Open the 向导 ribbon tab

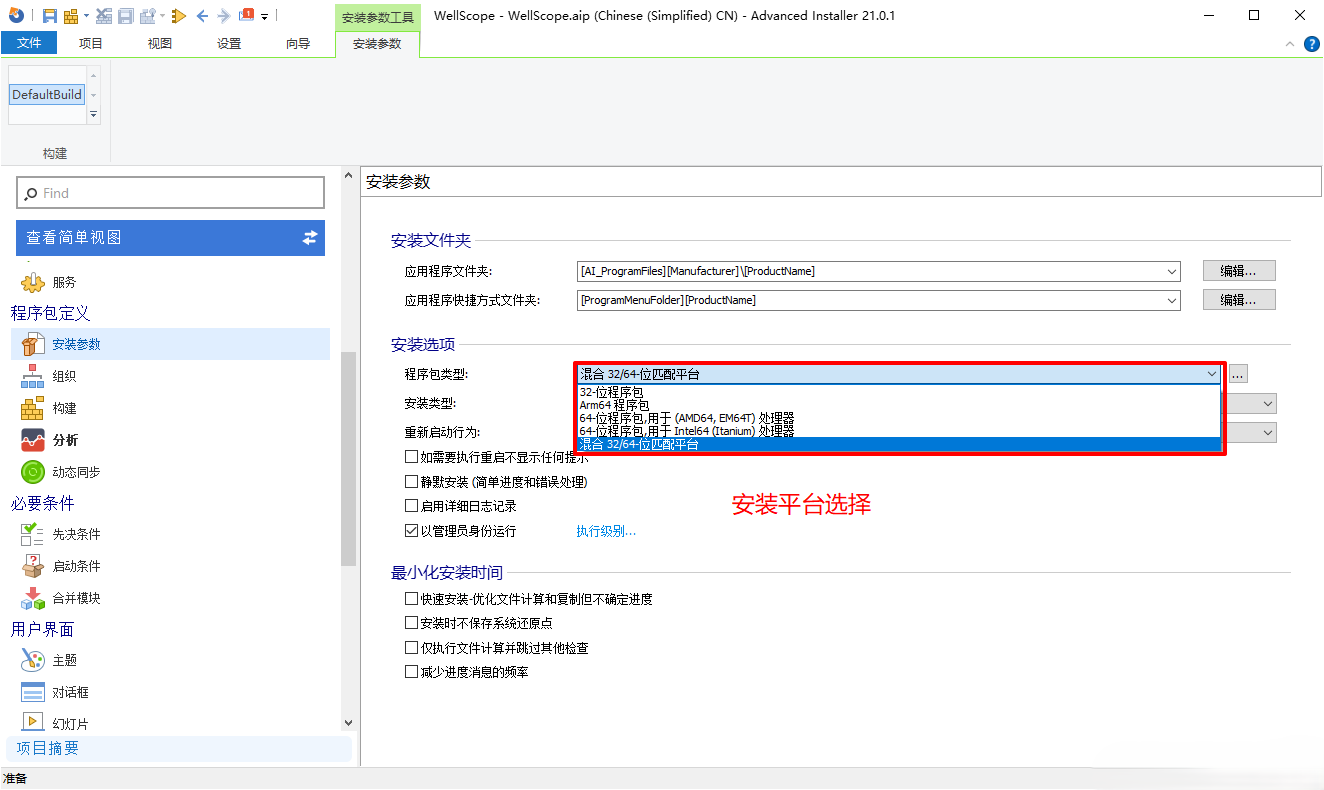click(x=298, y=43)
